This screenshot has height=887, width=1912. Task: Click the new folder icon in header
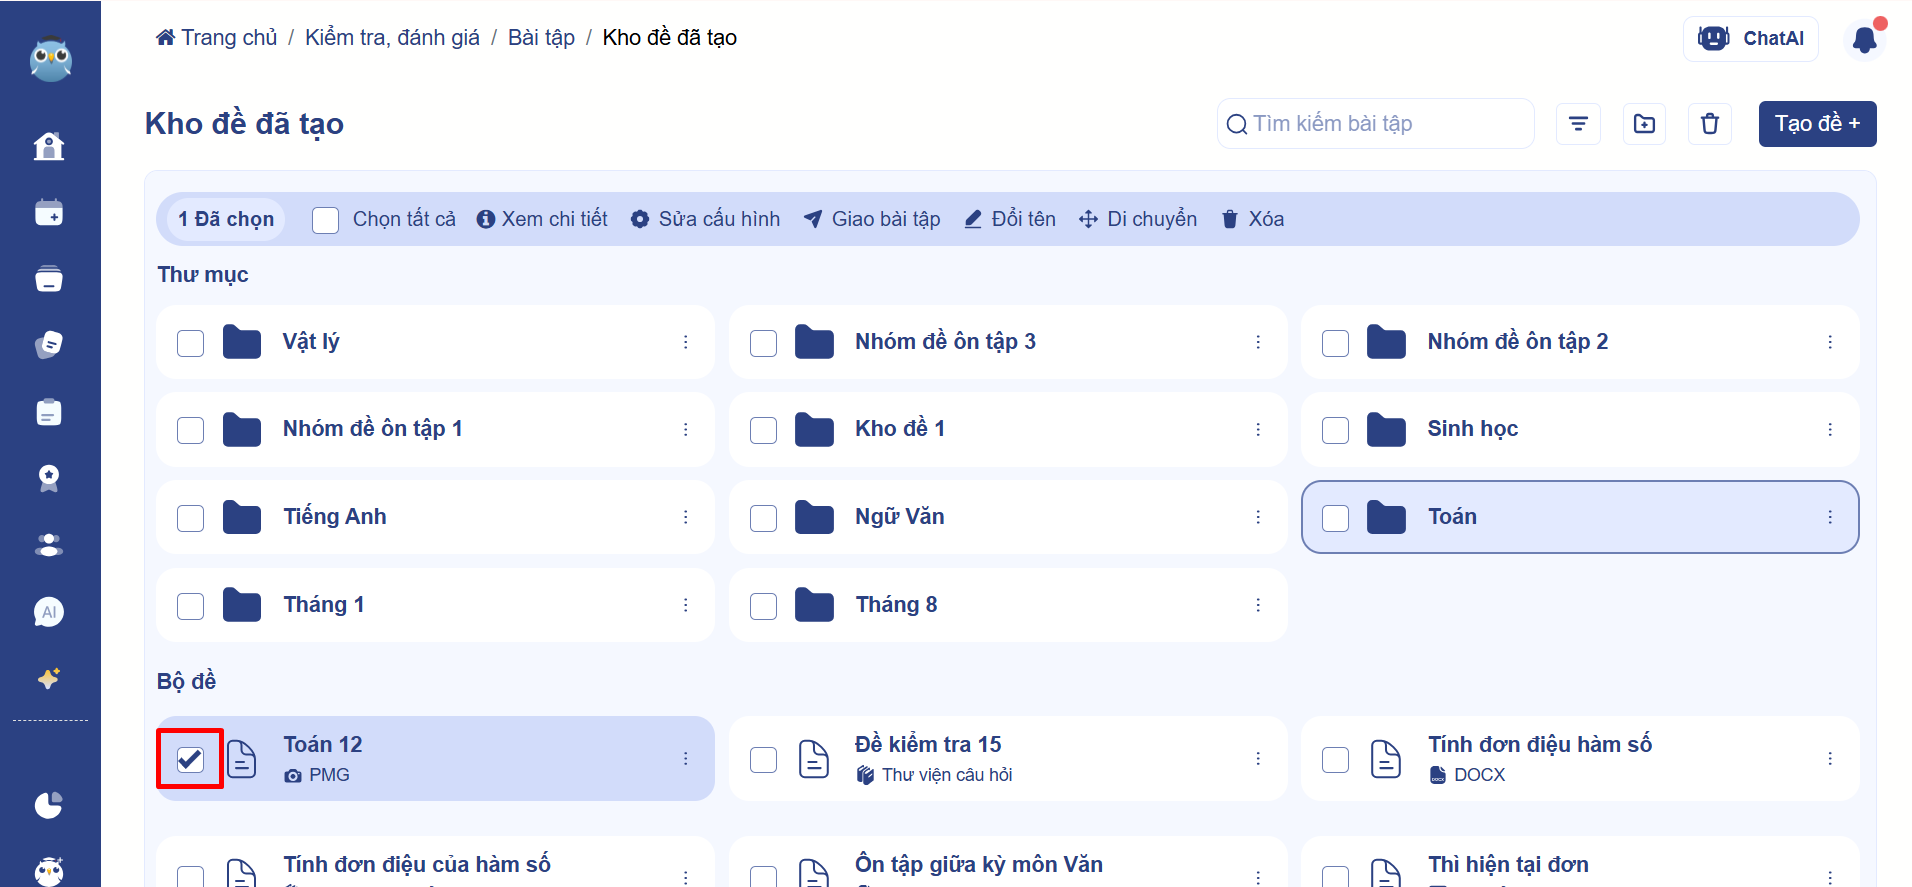tap(1644, 124)
